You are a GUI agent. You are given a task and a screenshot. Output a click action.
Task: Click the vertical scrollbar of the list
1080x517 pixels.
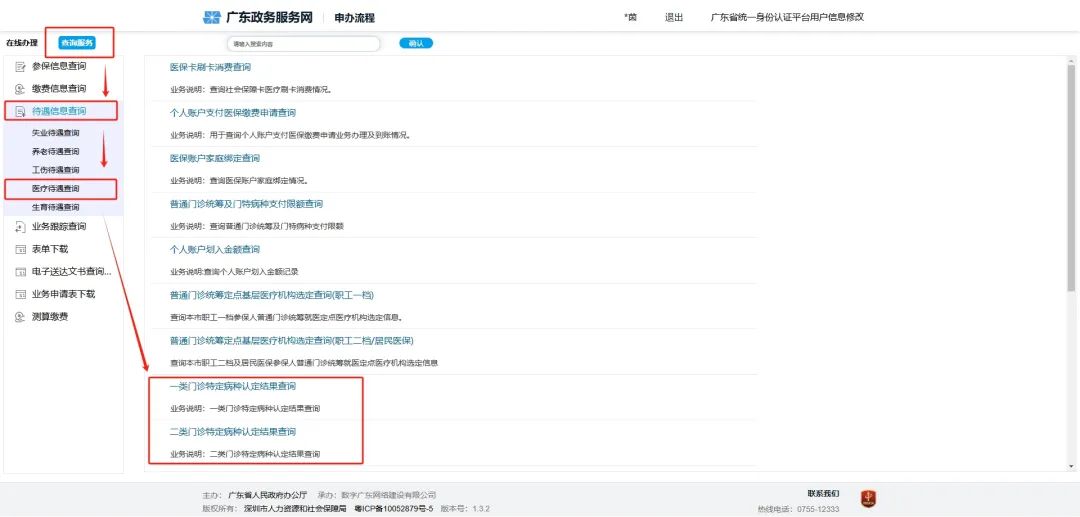1071,178
